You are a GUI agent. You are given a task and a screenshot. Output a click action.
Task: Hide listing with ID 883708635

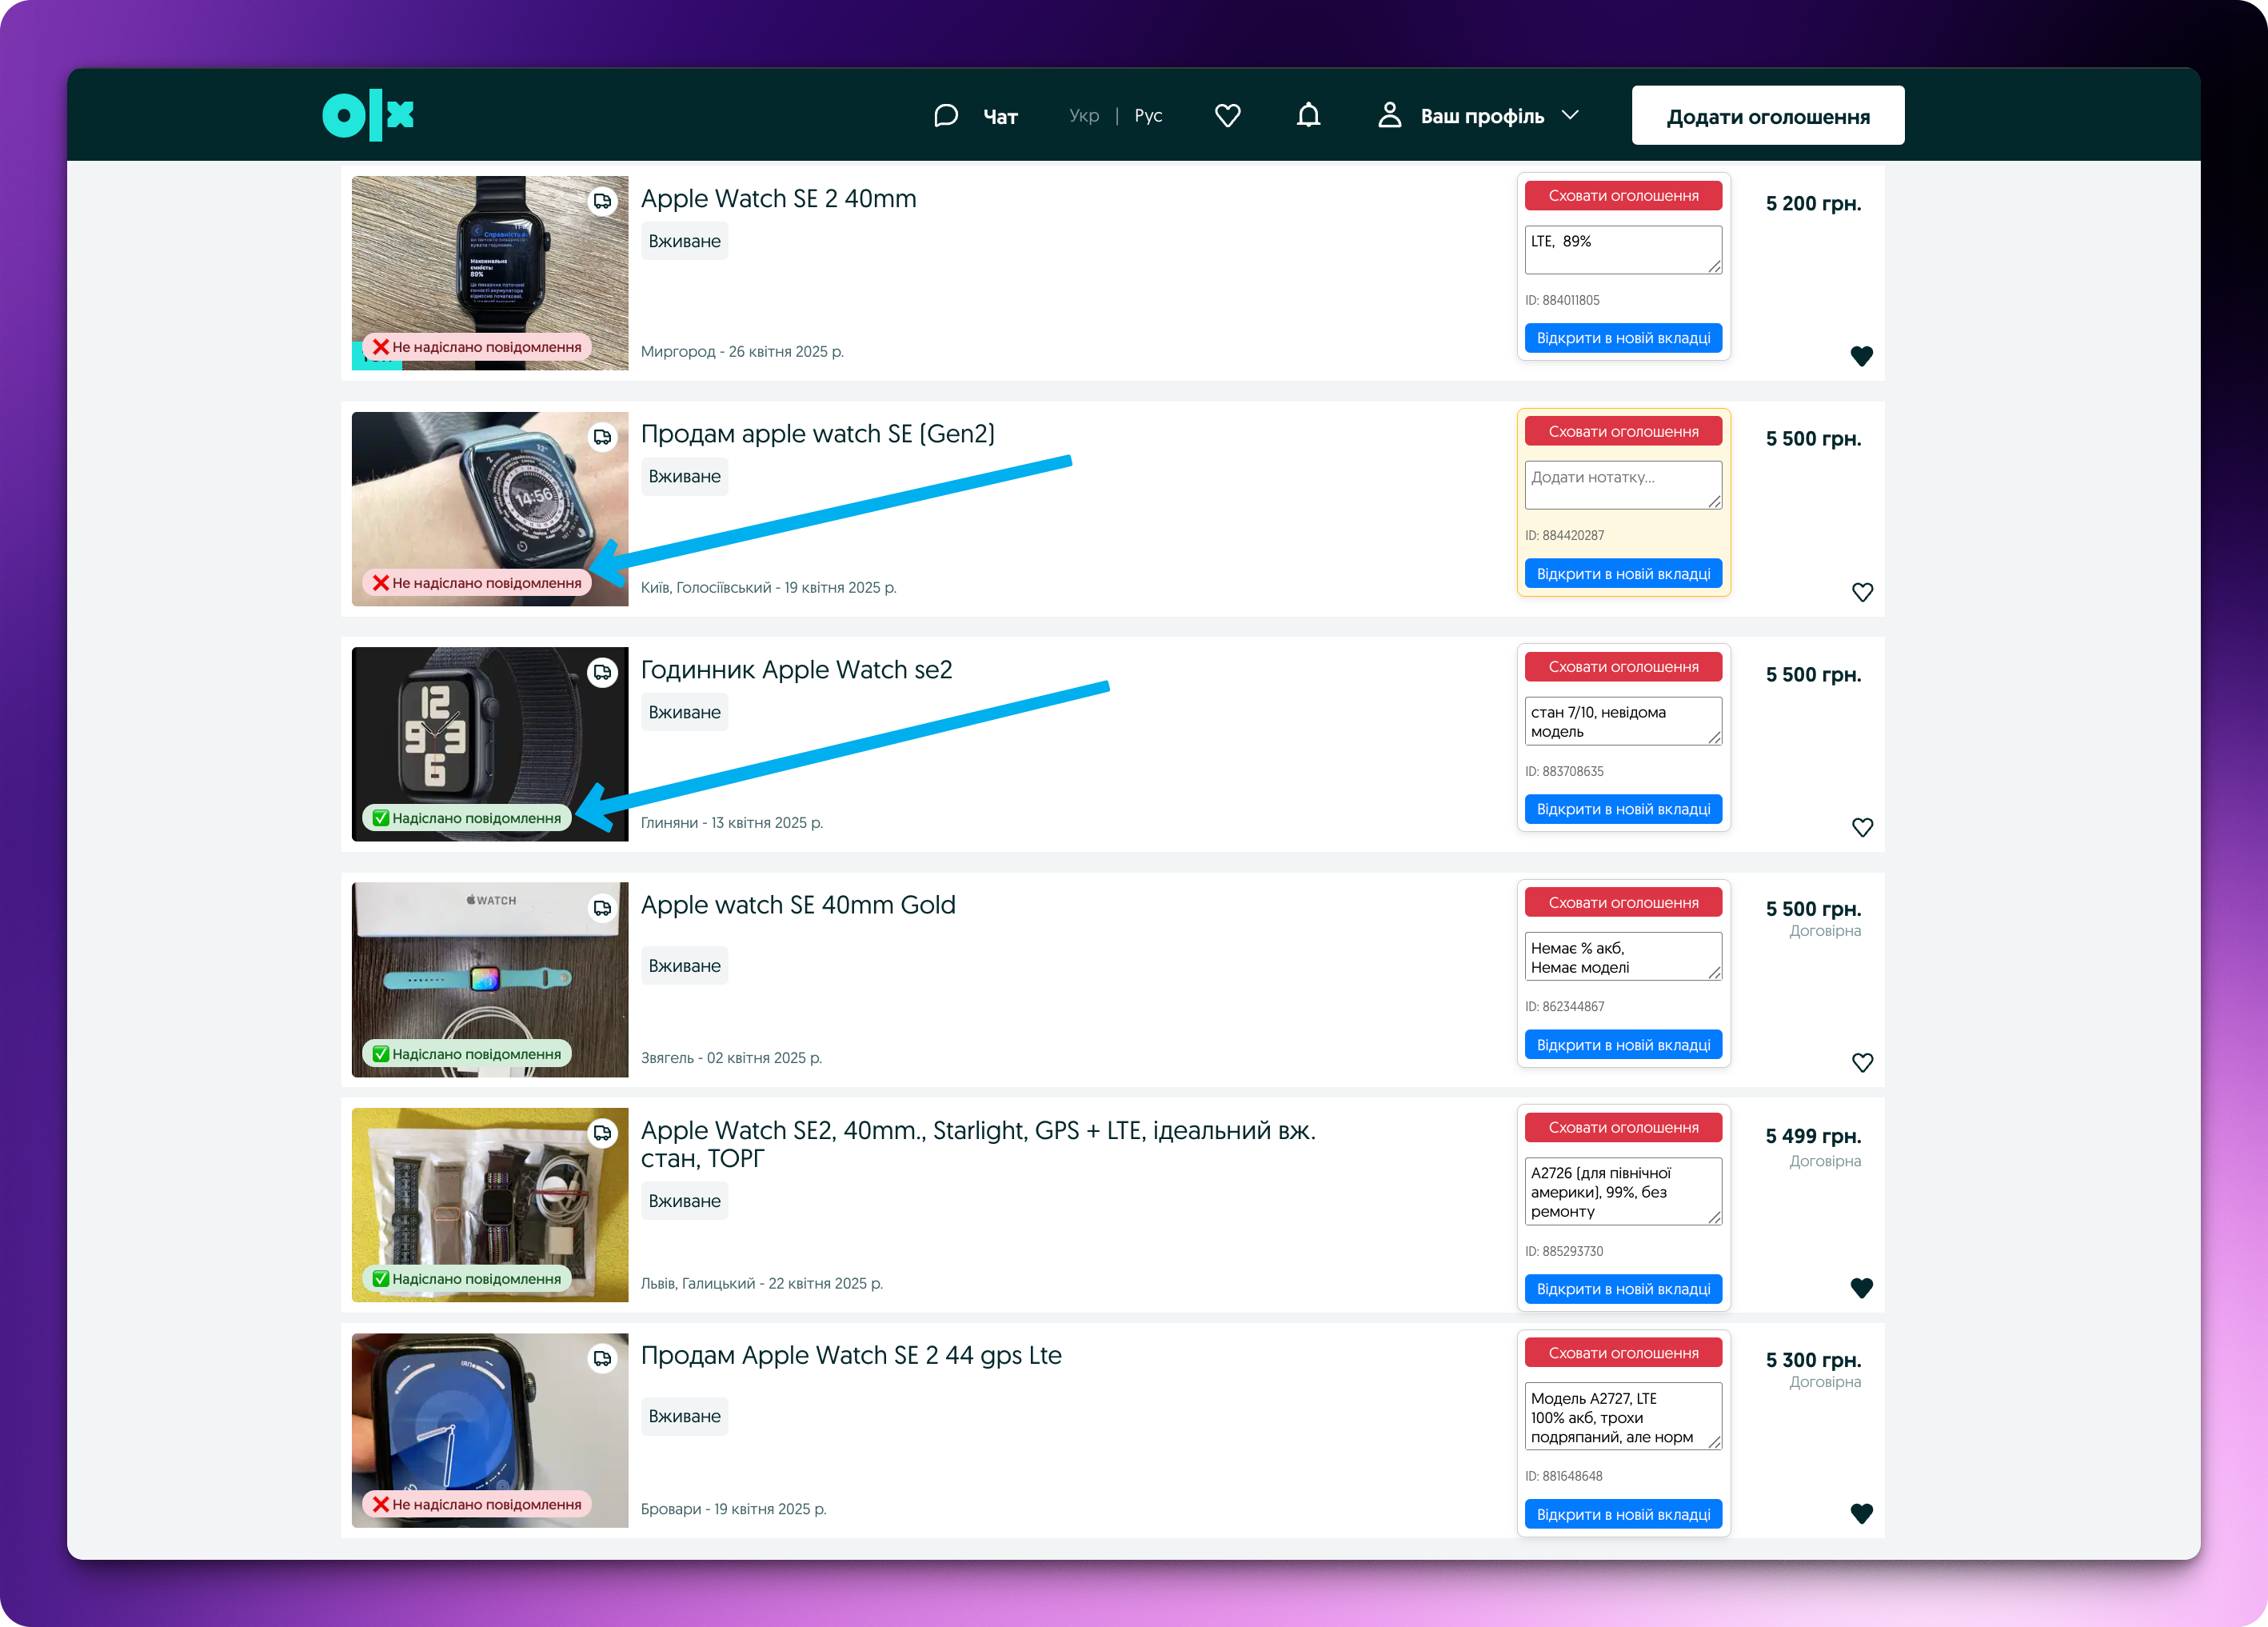(x=1623, y=666)
